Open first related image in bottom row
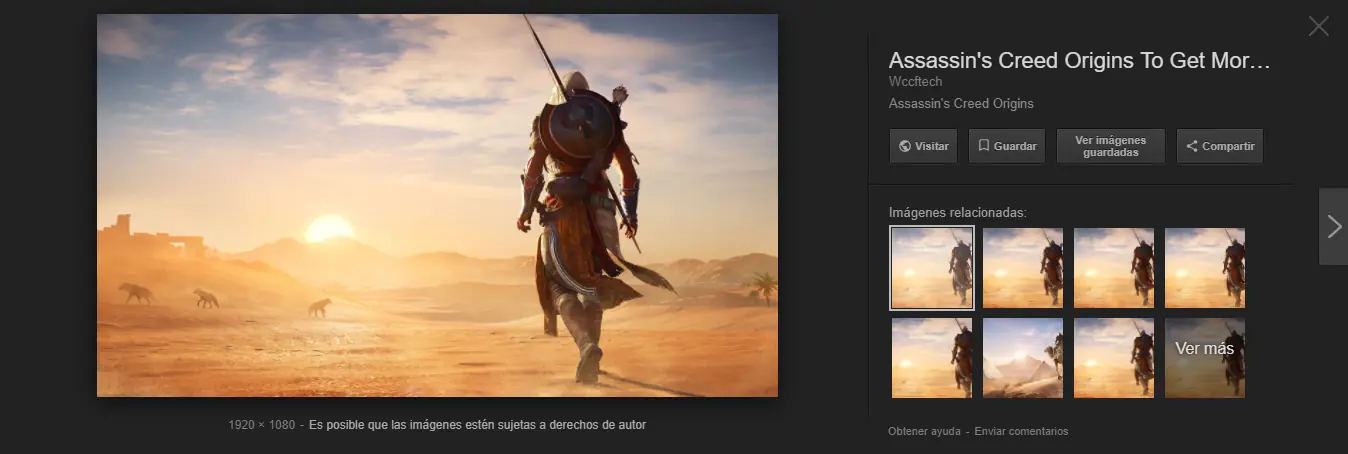 tap(932, 358)
